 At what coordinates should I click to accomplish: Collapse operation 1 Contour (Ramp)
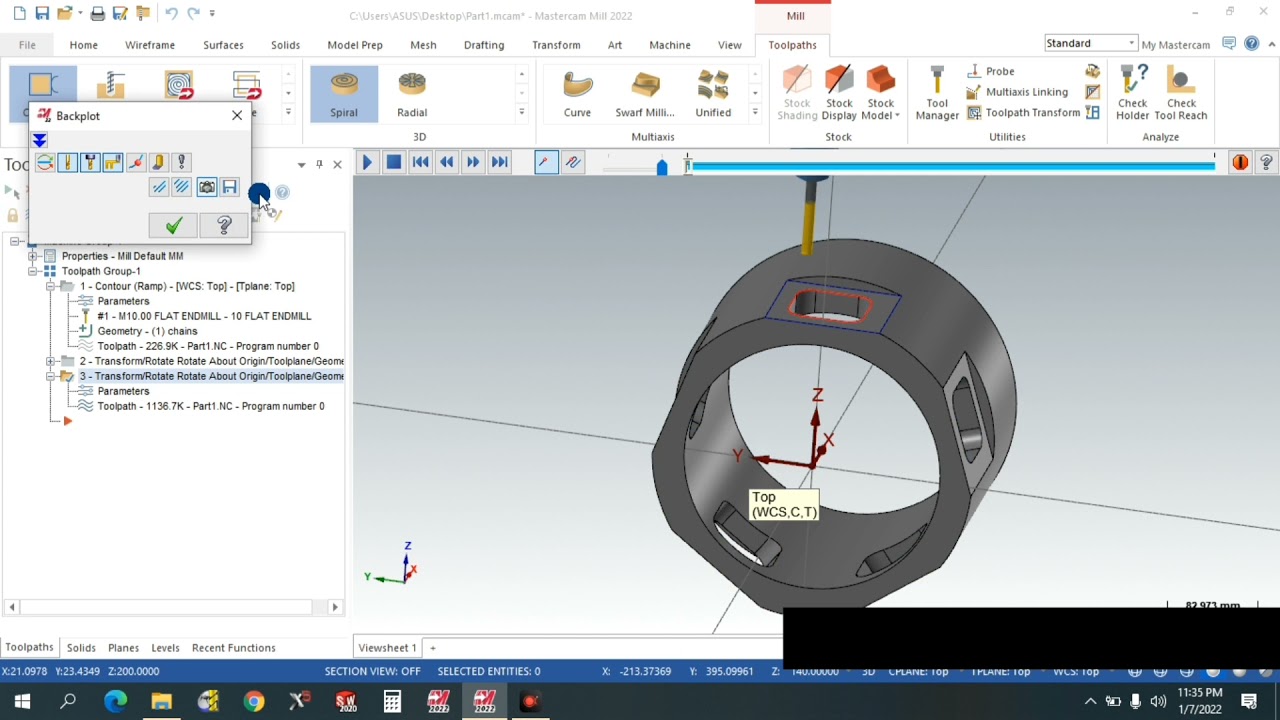pos(50,286)
